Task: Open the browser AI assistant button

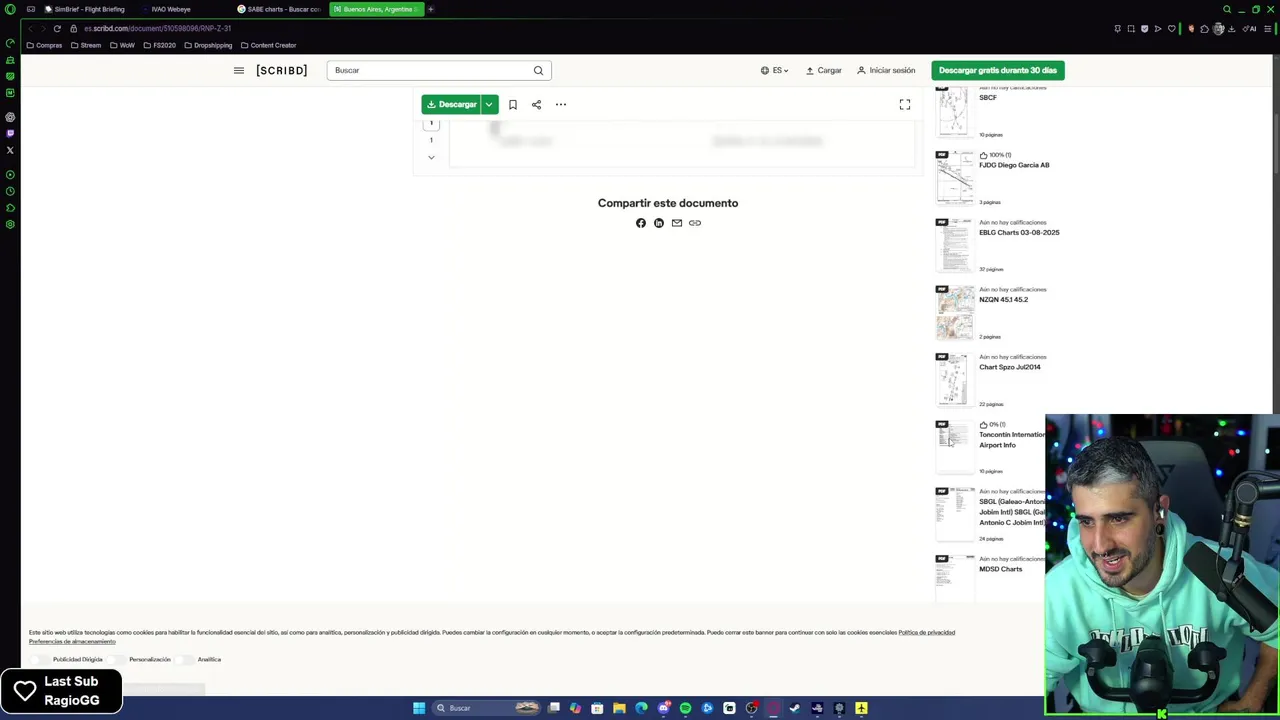Action: (1250, 28)
